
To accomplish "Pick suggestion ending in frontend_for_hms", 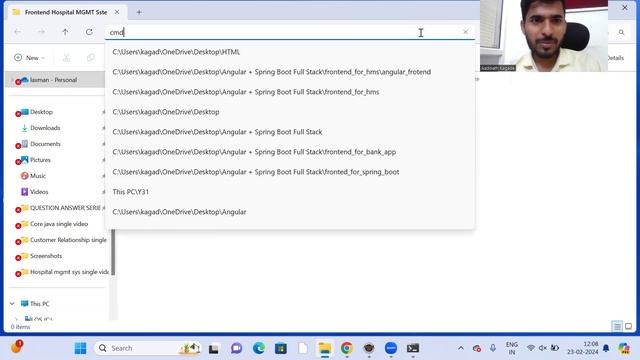I will coord(290,92).
